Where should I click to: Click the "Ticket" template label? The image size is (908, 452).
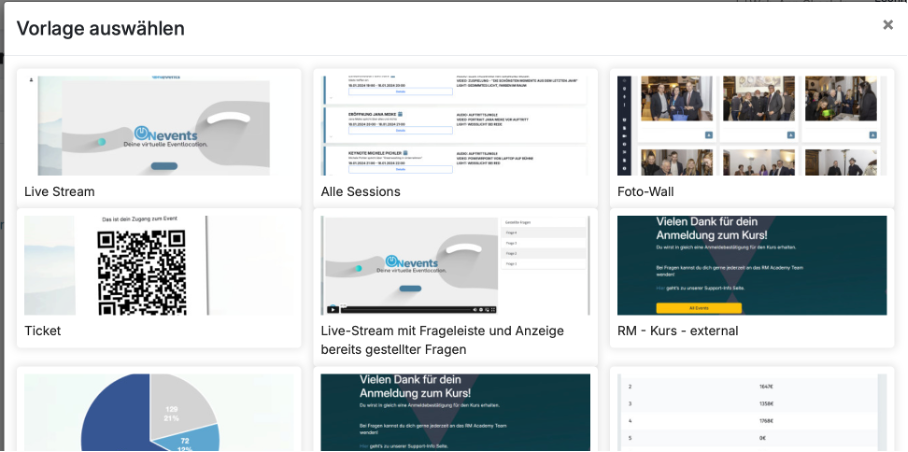(x=43, y=331)
